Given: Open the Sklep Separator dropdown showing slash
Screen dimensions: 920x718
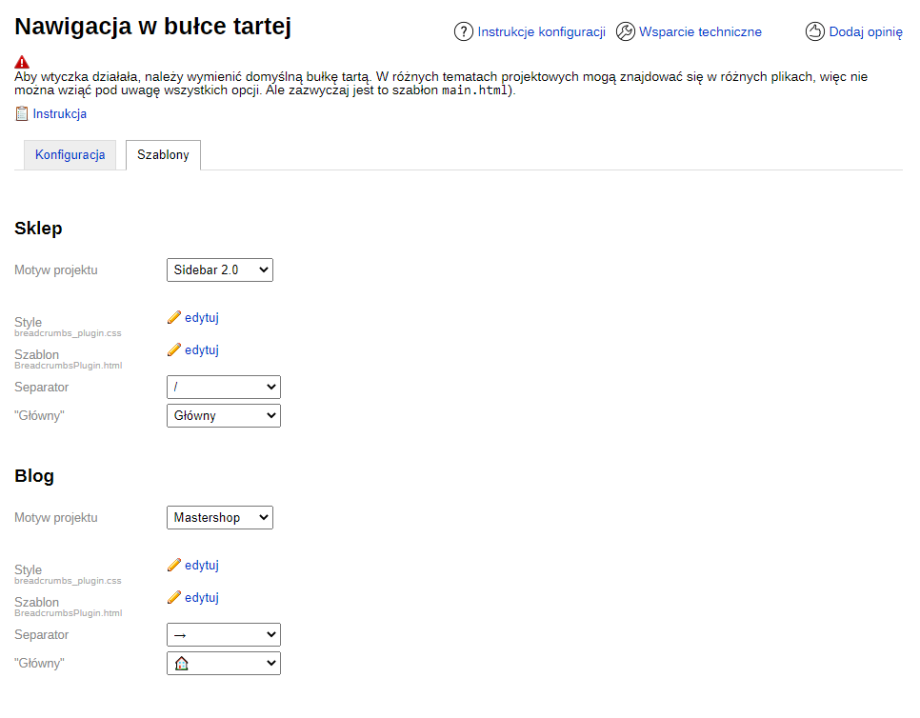Looking at the screenshot, I should [223, 387].
